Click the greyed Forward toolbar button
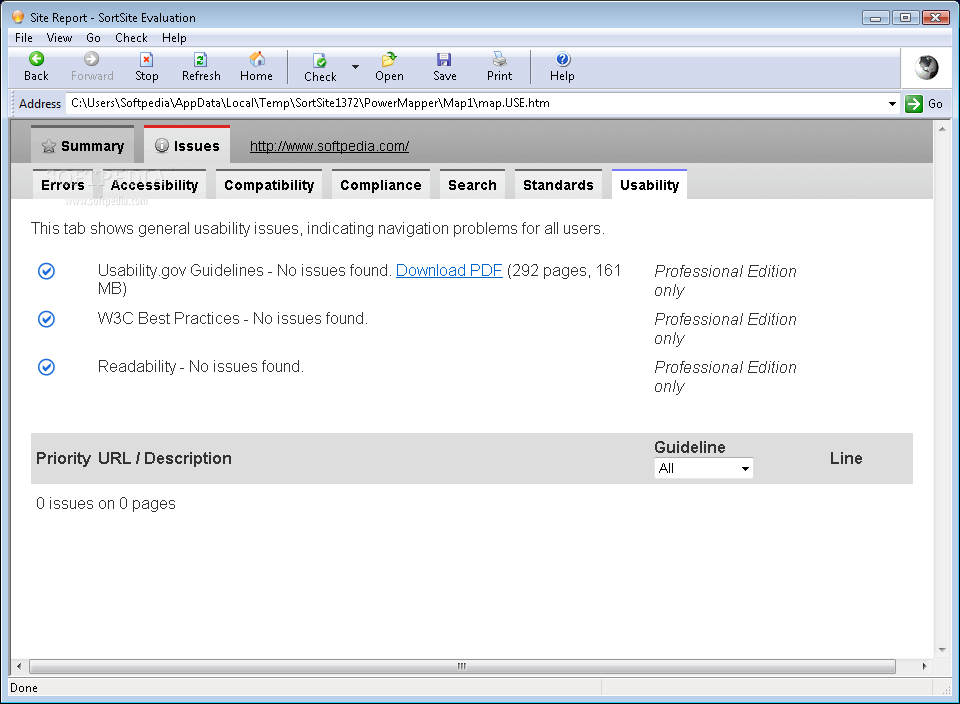 coord(92,67)
